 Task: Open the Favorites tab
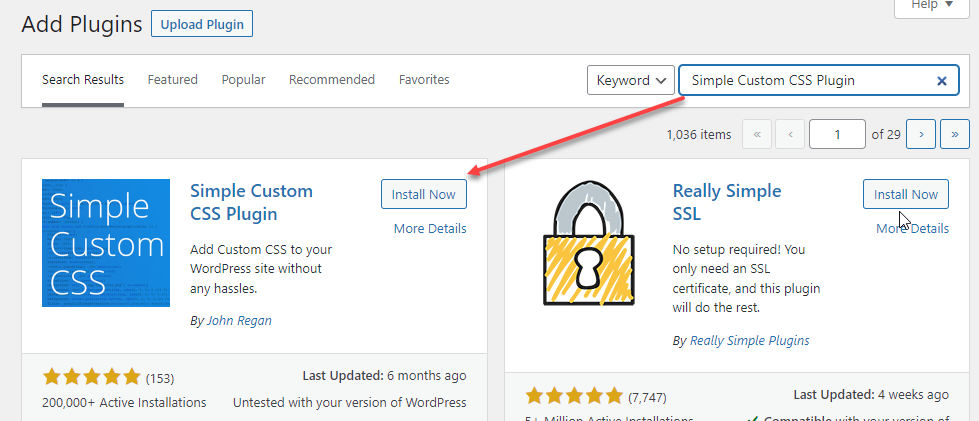[x=424, y=80]
